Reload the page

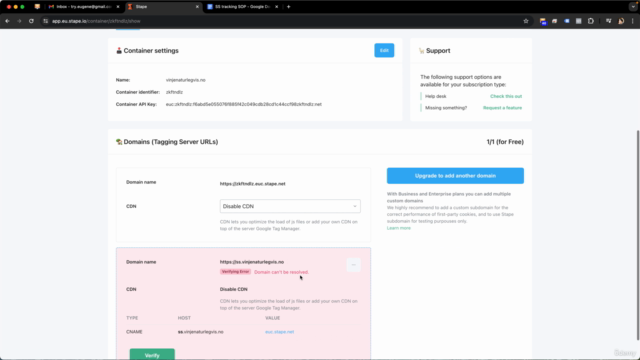pos(31,21)
